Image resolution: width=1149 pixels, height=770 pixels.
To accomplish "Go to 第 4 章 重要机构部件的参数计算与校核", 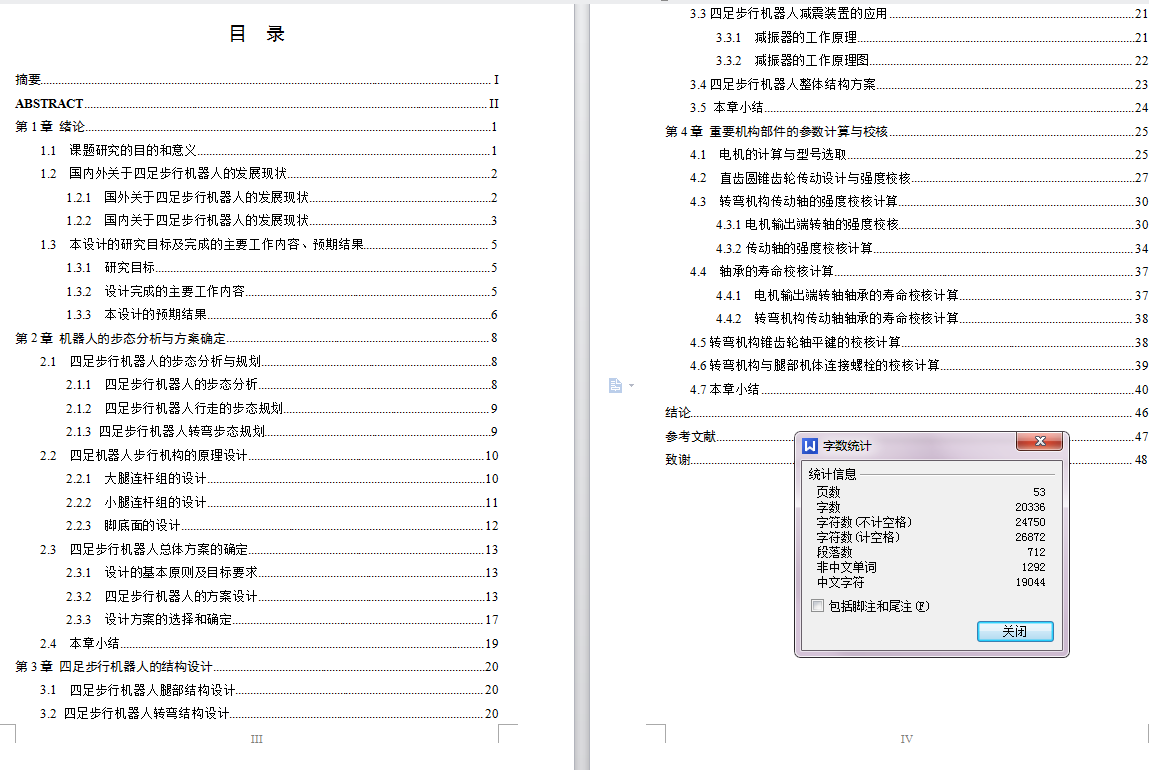I will coord(906,131).
